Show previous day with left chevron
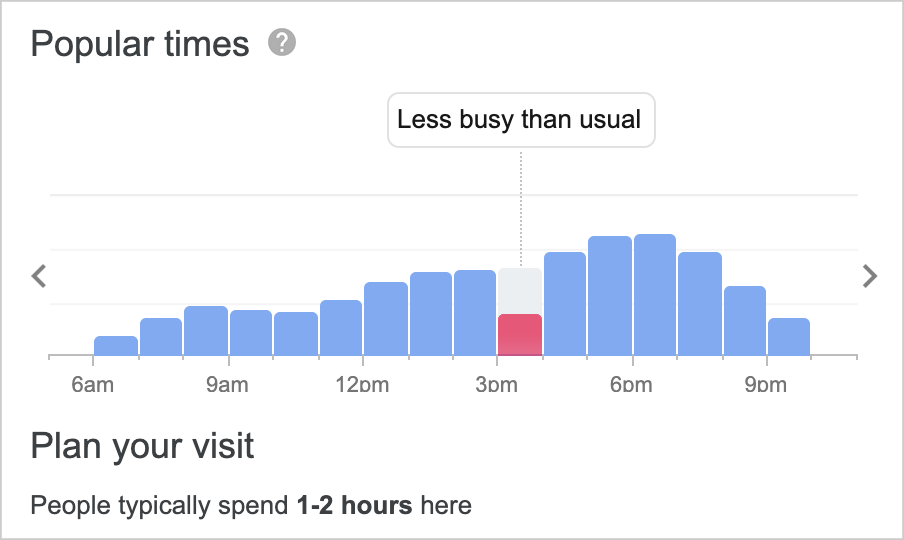Screen dimensions: 904x540 click(39, 276)
